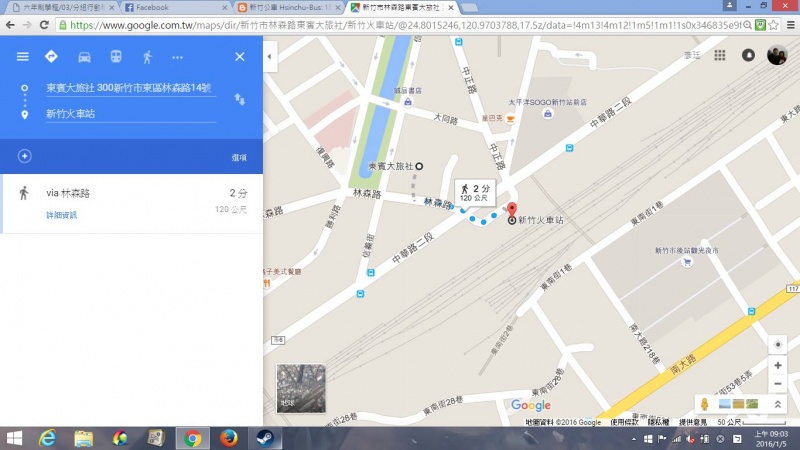Select driving travel mode car icon
This screenshot has height=450, width=800.
pyautogui.click(x=84, y=57)
